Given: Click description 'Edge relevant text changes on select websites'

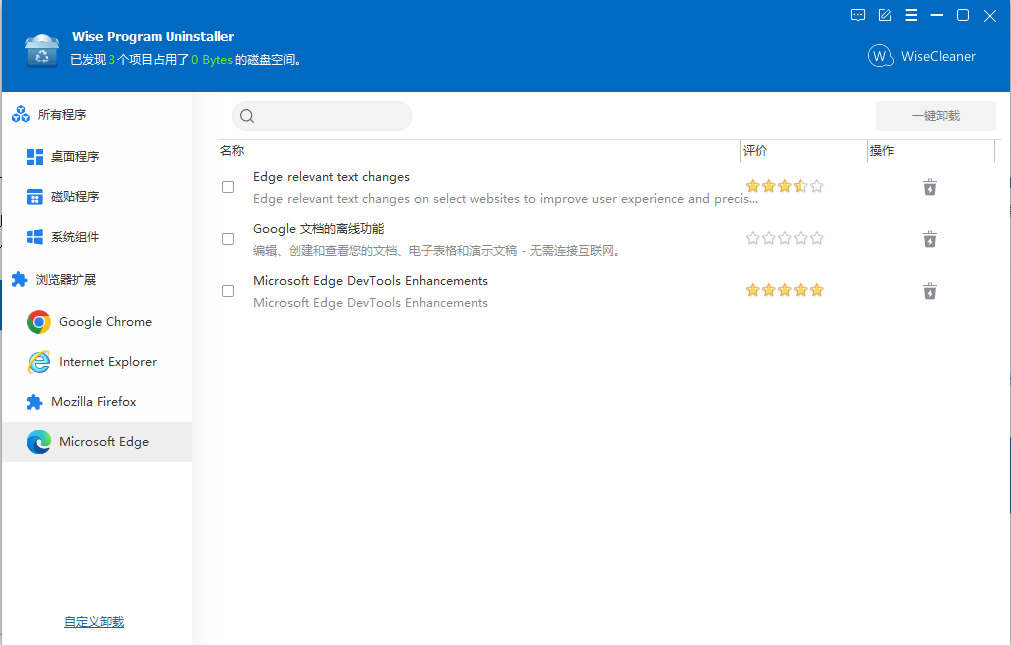Looking at the screenshot, I should (x=505, y=199).
